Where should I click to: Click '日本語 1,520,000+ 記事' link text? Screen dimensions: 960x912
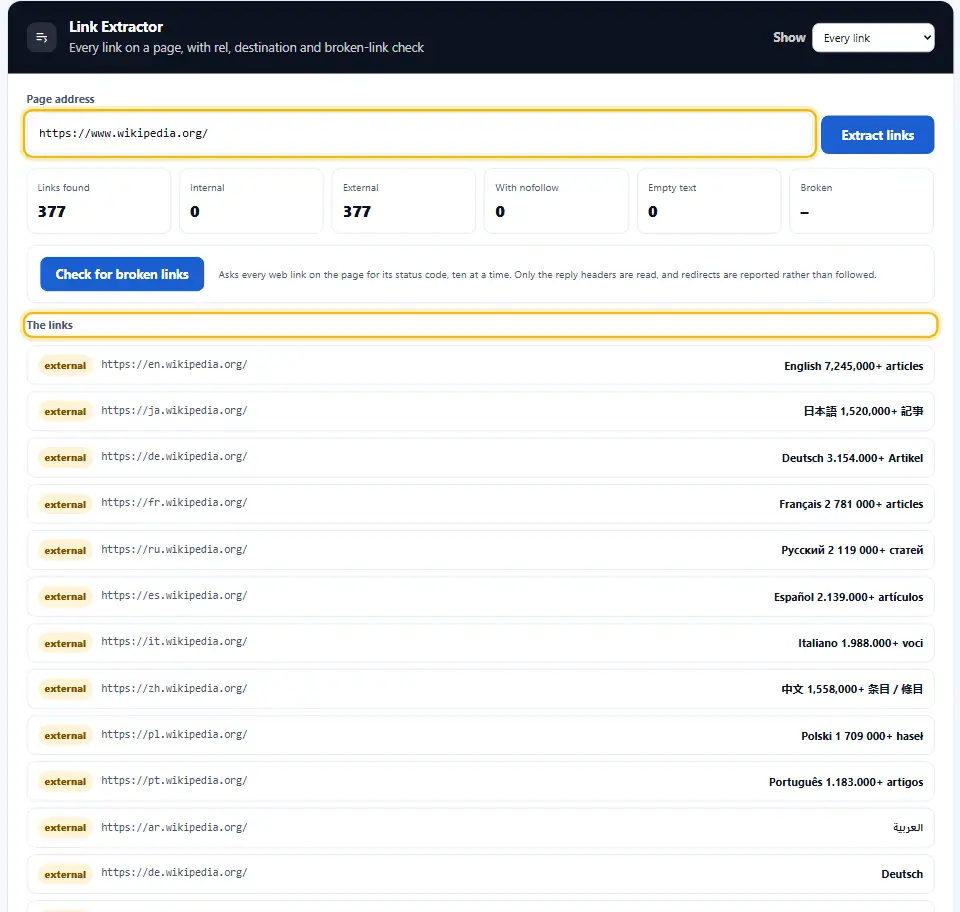[863, 411]
